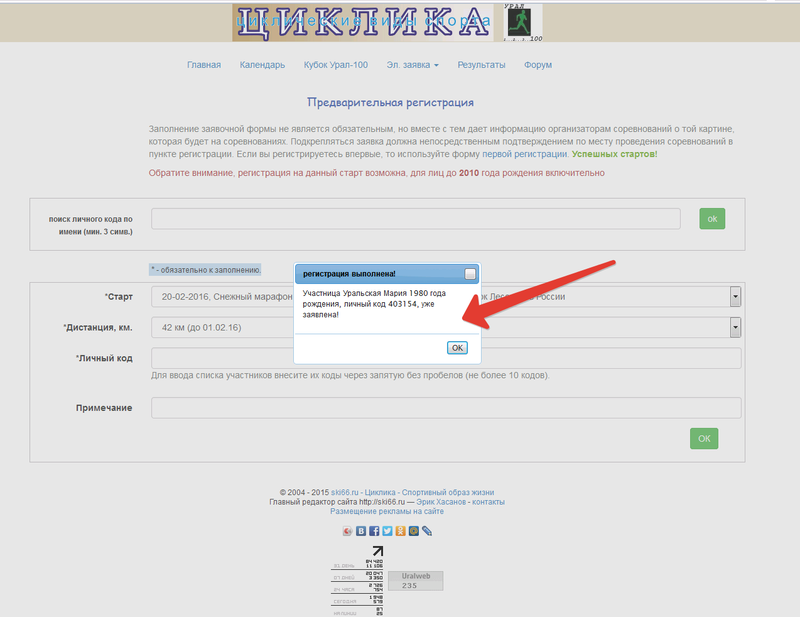
Task: Go to the Календарь menu item
Action: [262, 65]
